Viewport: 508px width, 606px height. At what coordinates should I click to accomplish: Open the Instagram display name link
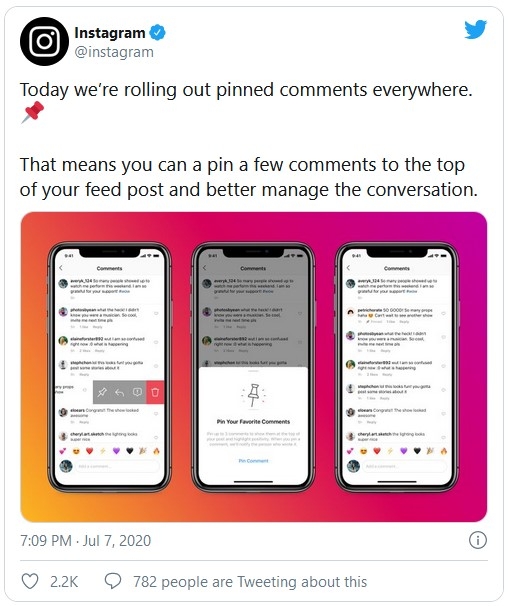(x=109, y=33)
